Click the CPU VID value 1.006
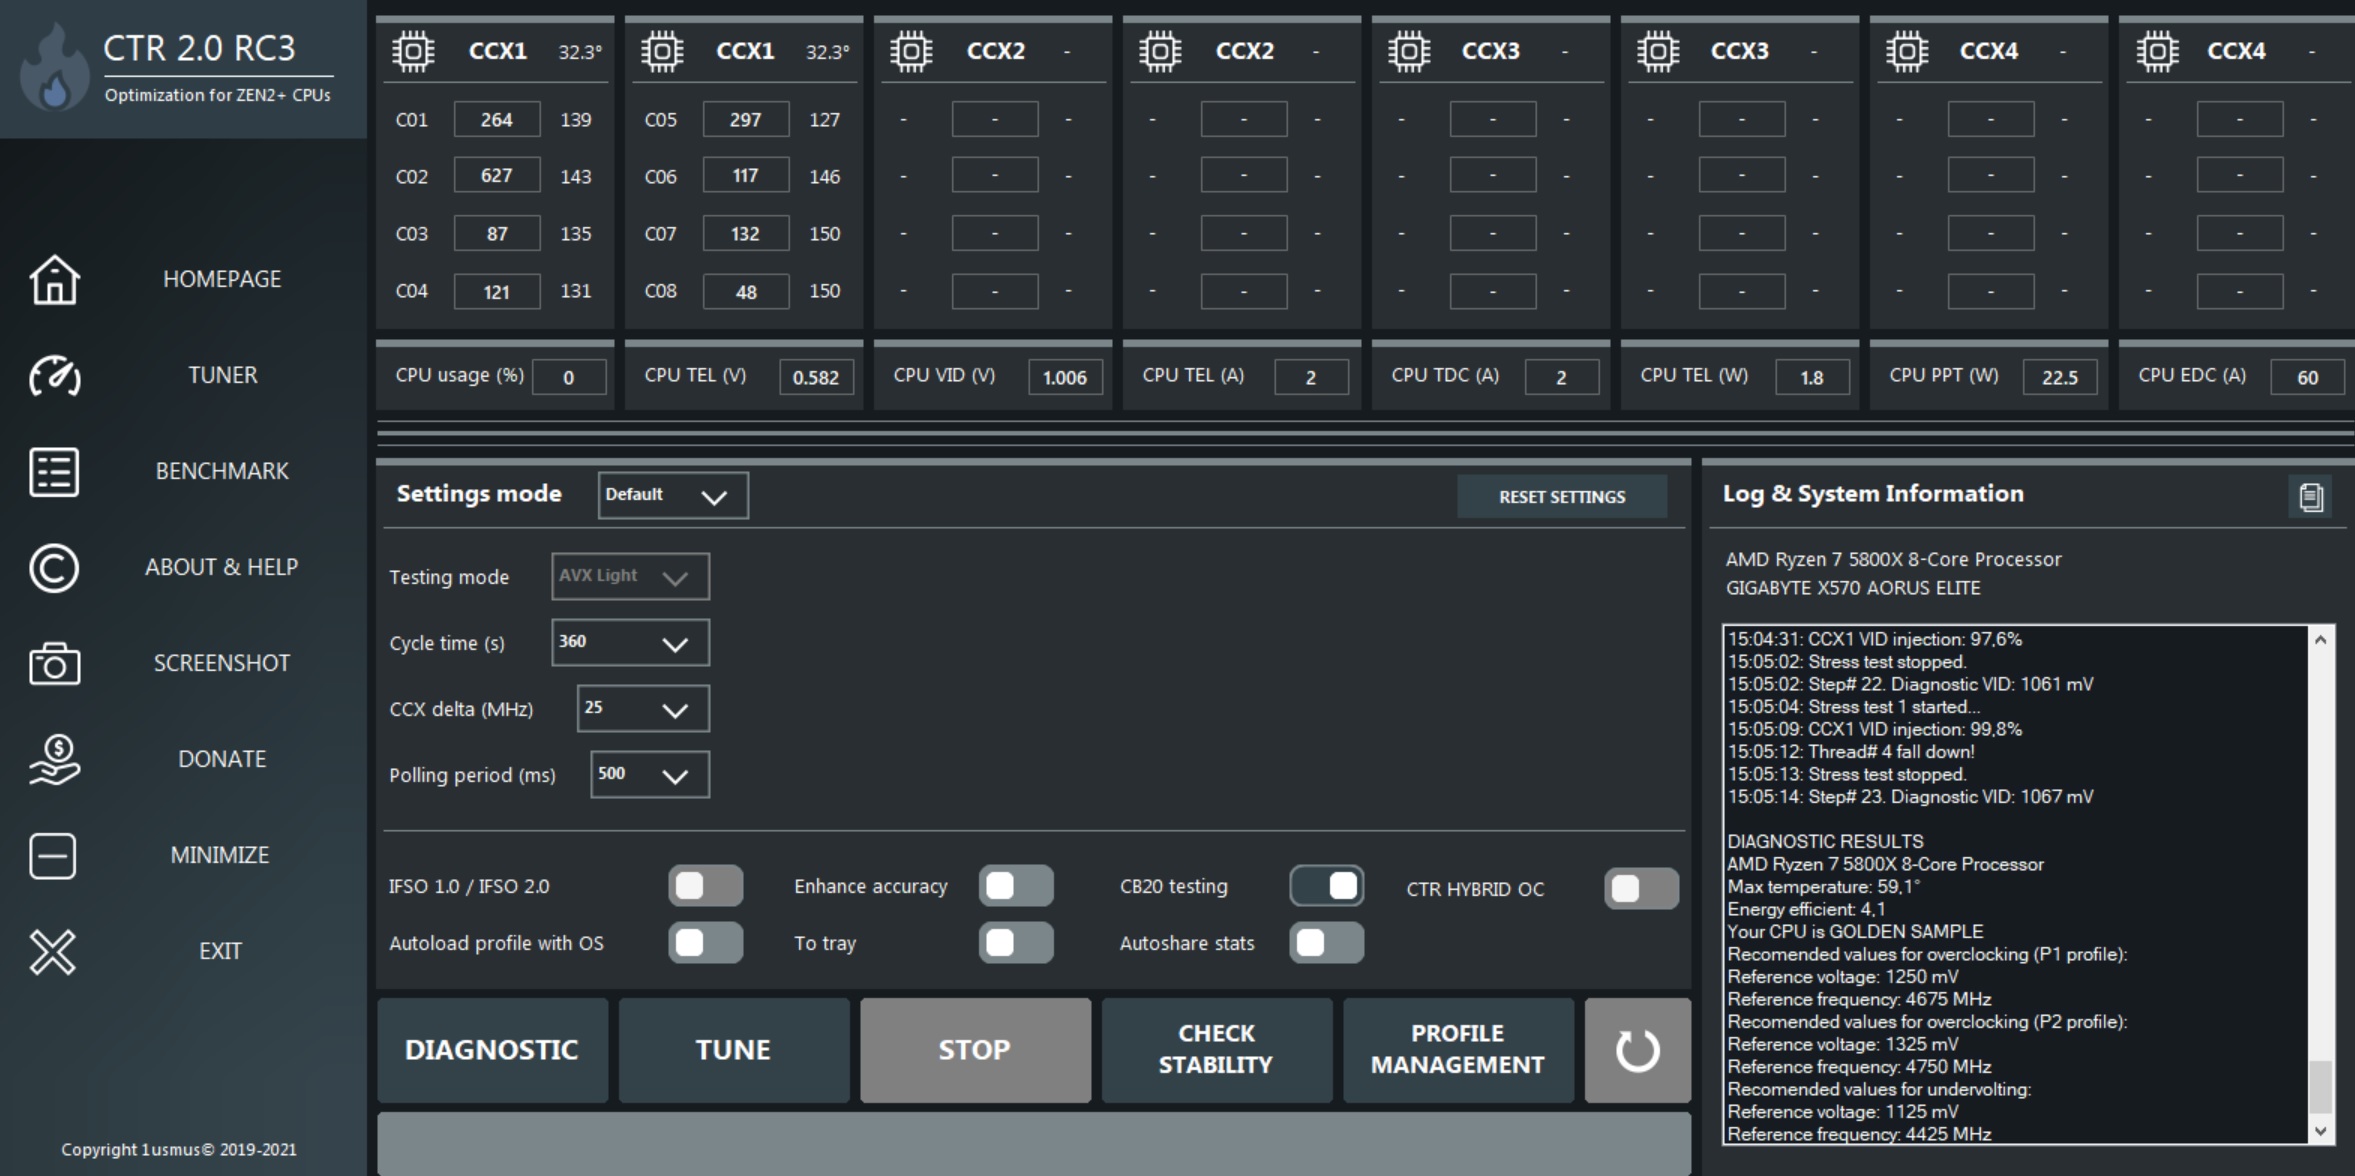The image size is (2355, 1176). pyautogui.click(x=1064, y=377)
